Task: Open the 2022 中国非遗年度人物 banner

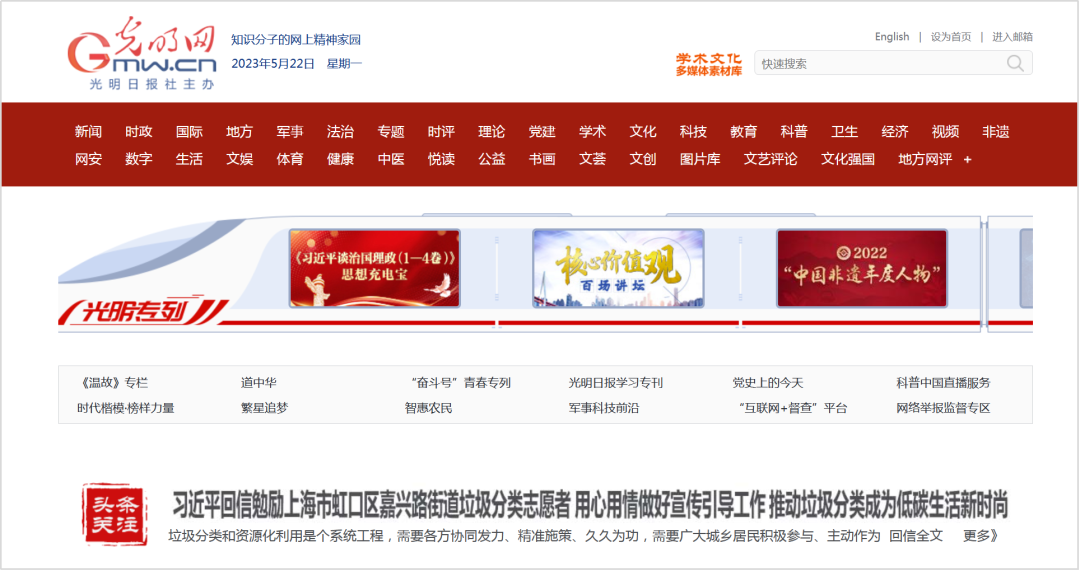Action: click(x=862, y=269)
